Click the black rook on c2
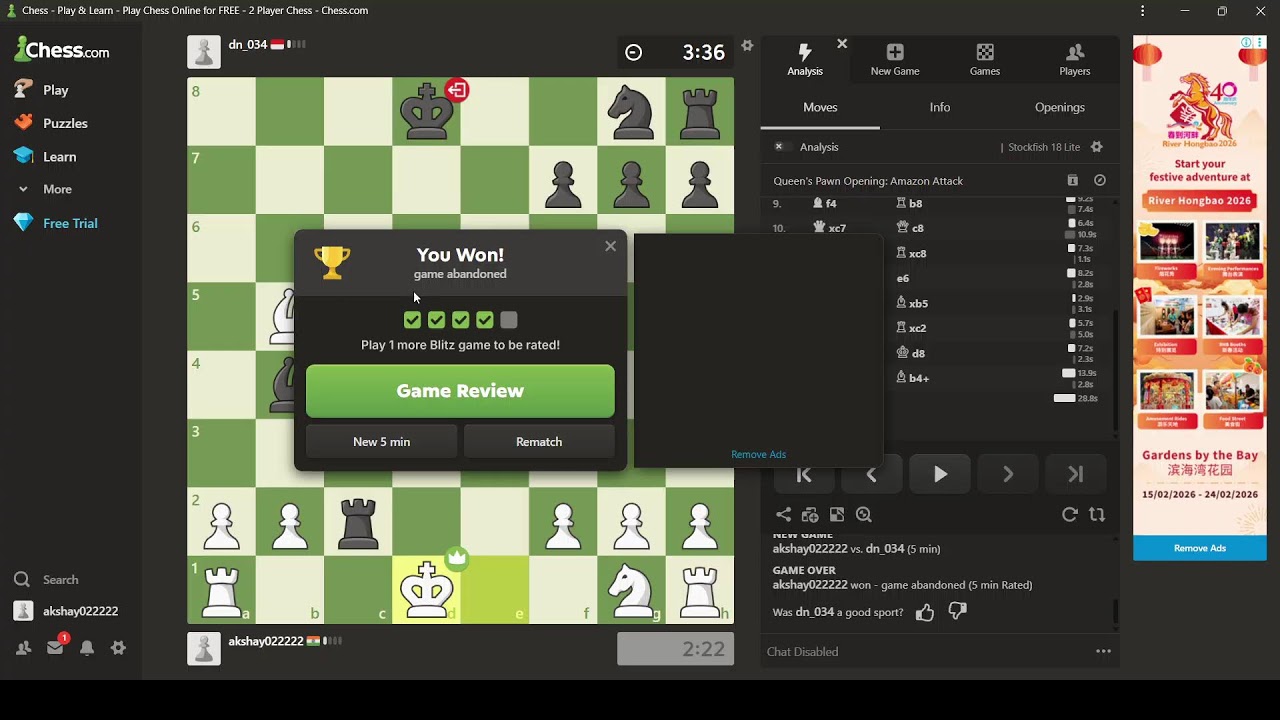The height and width of the screenshot is (720, 1280). coord(358,521)
